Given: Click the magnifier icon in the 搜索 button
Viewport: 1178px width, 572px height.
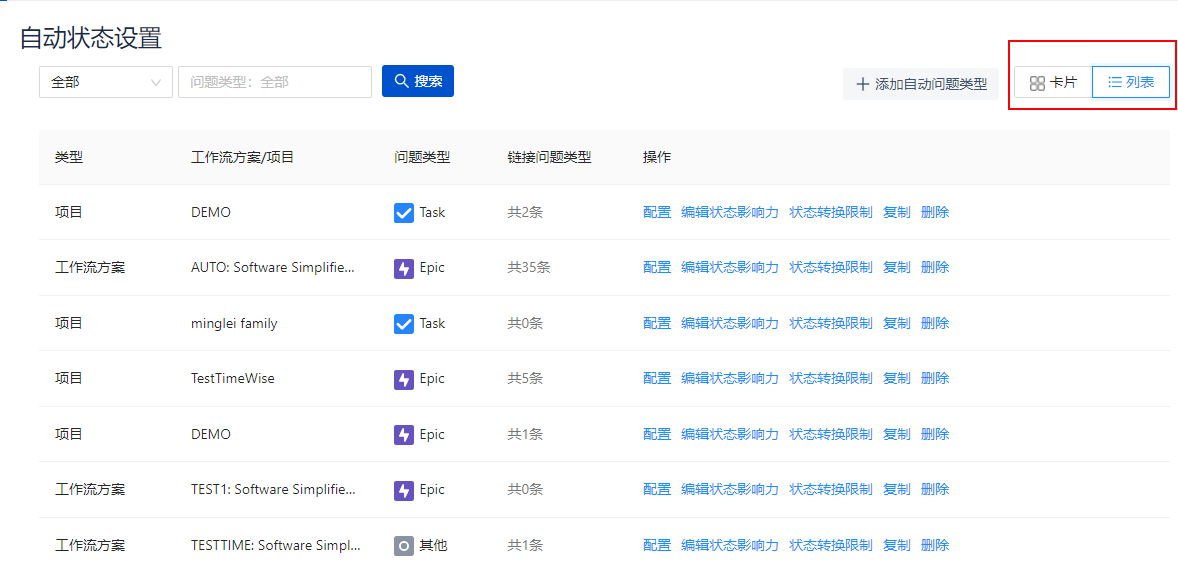Looking at the screenshot, I should coord(402,81).
